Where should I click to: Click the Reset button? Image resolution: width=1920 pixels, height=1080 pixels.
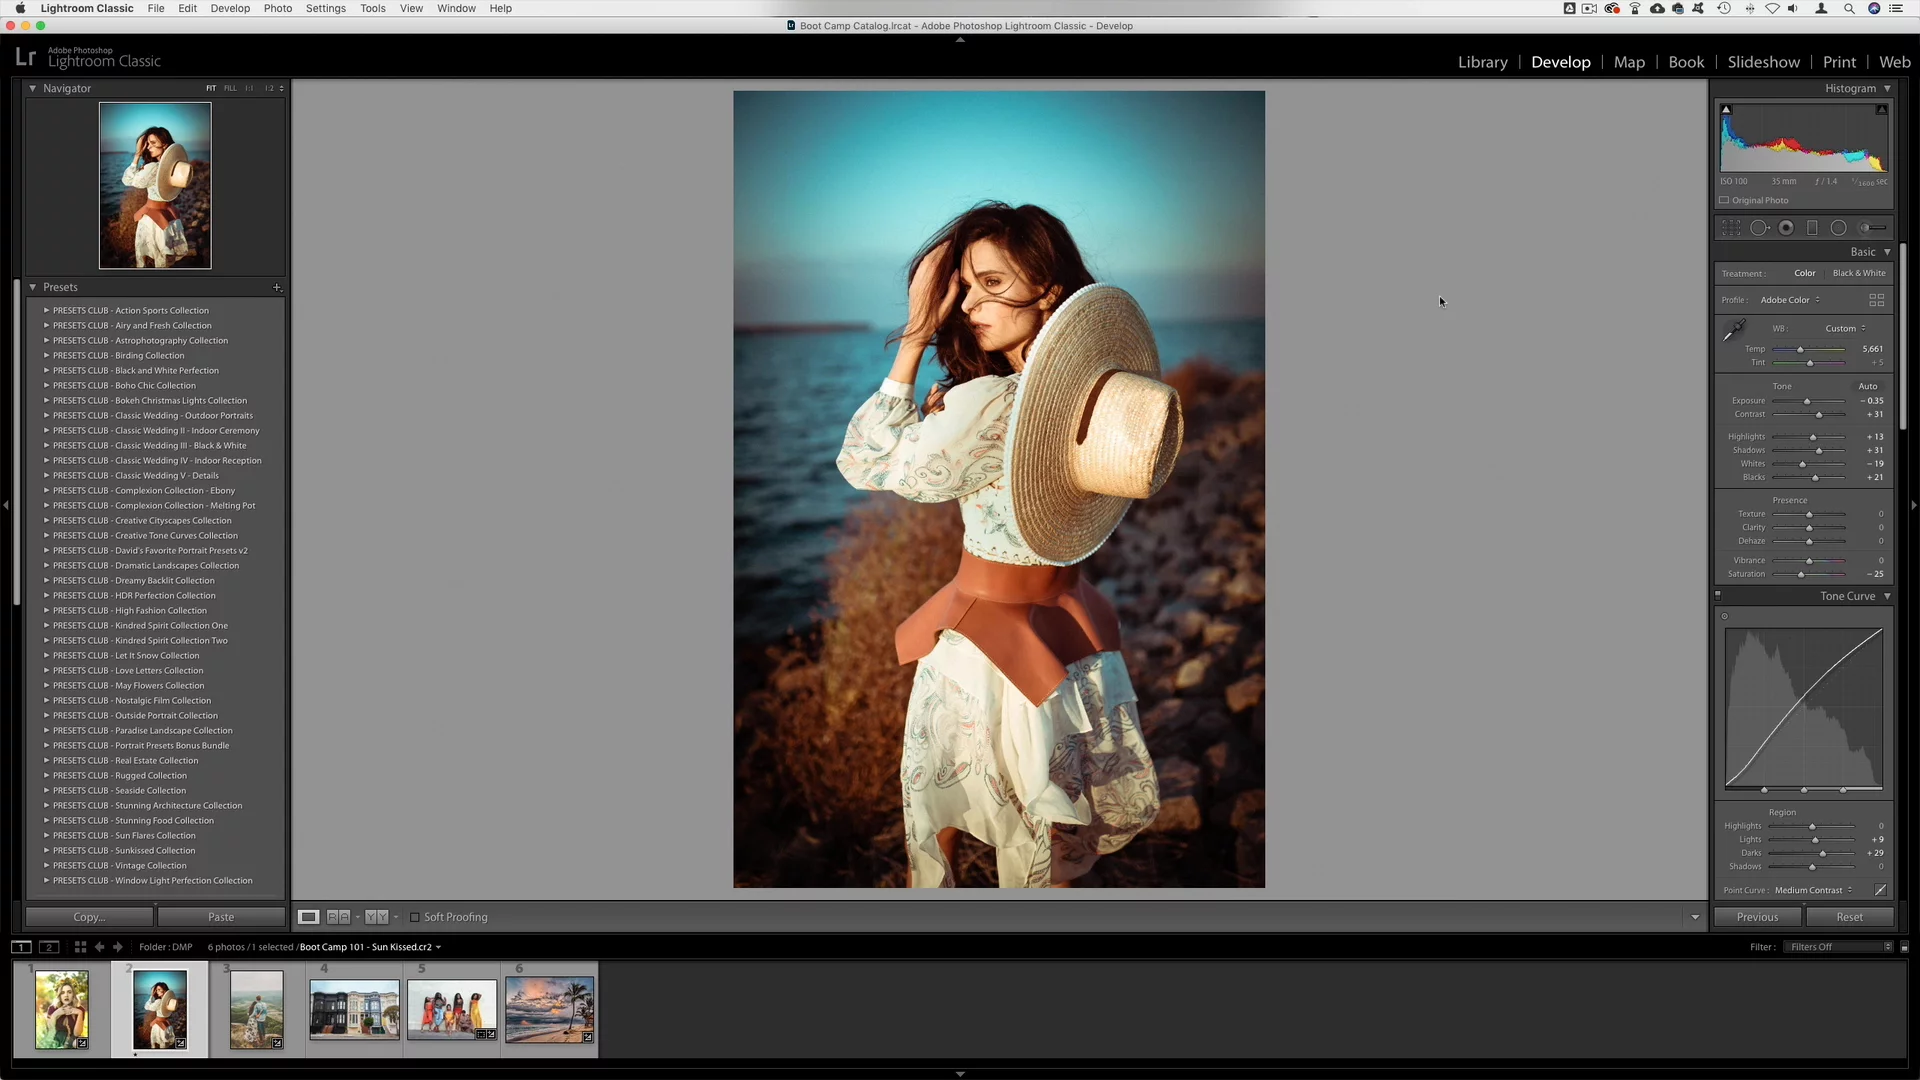(x=1849, y=917)
